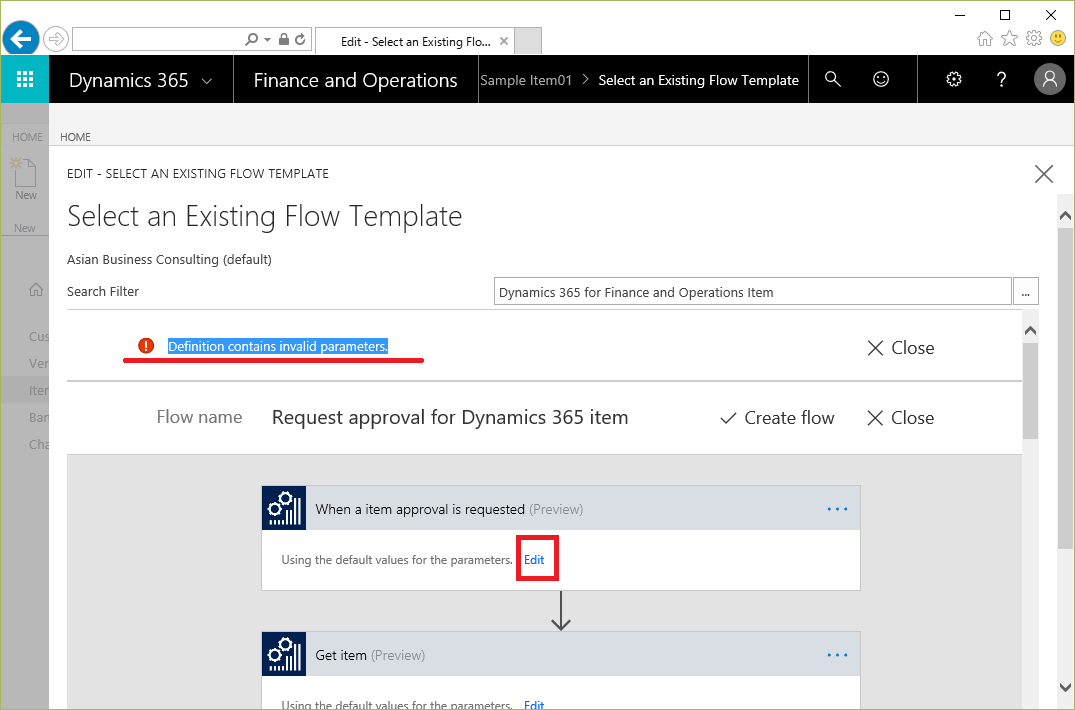Click the Dynamics feedback smiley icon
Screen dimensions: 1075x710
tap(881, 79)
